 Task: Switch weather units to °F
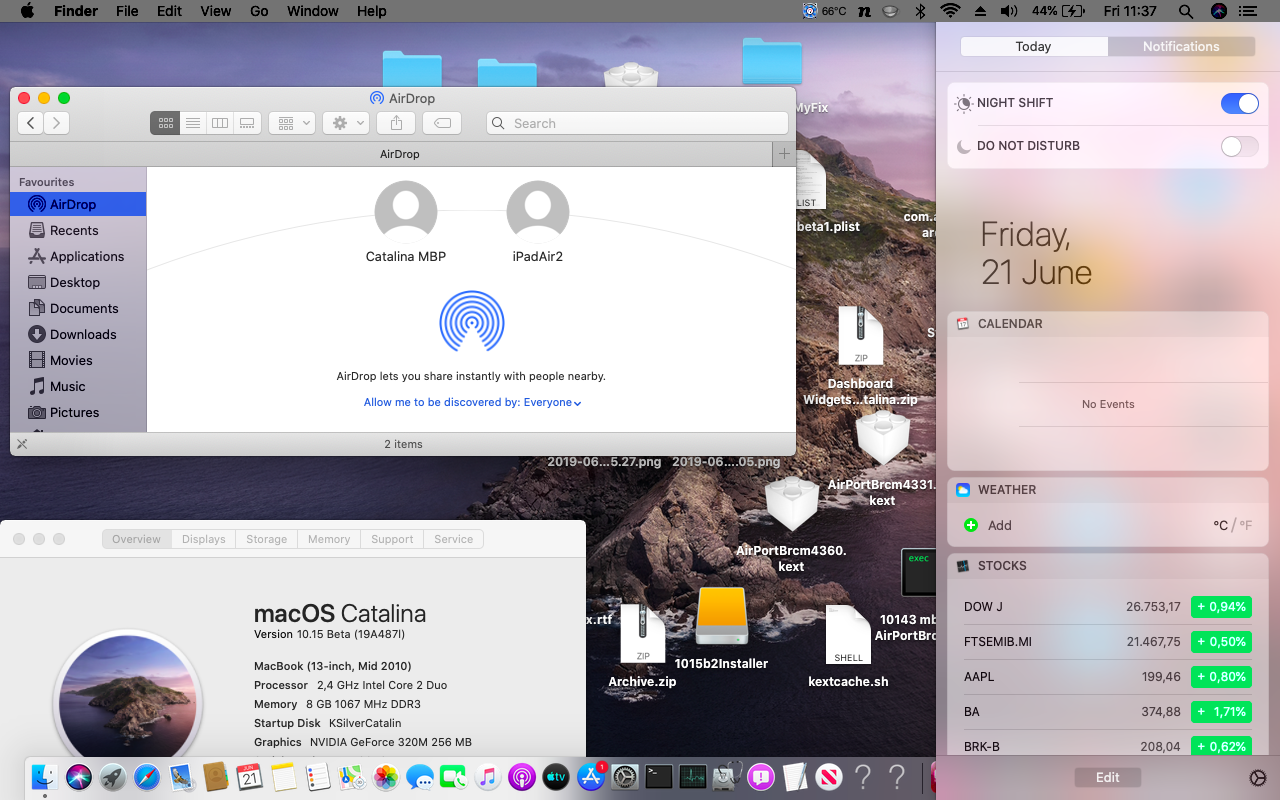tap(1245, 525)
